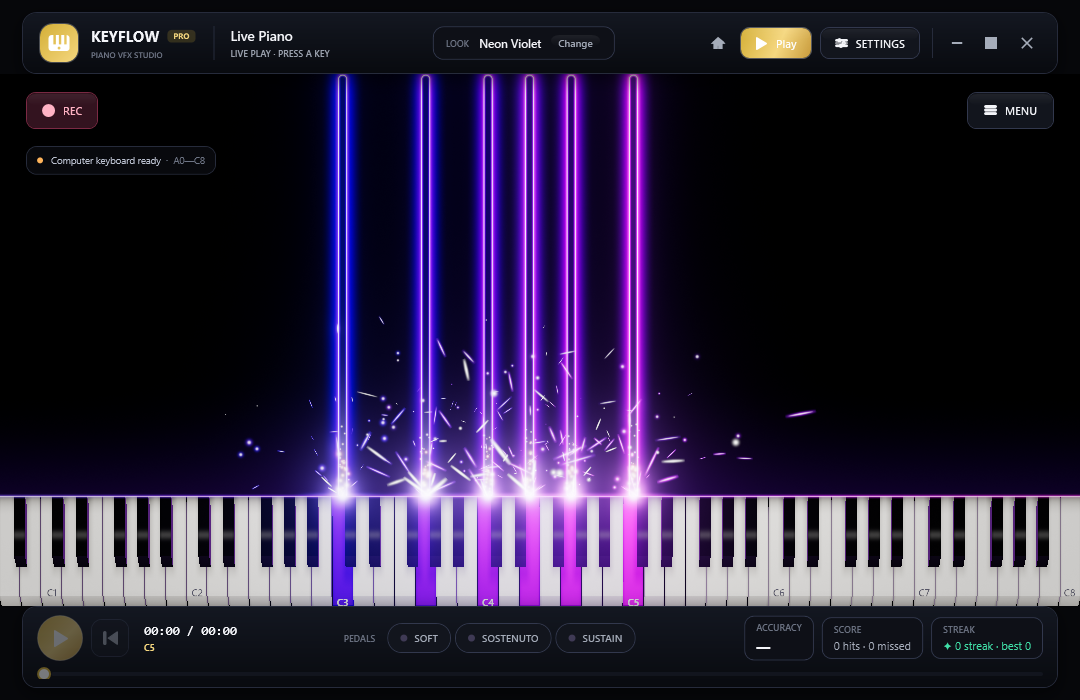Open the Settings panel
Screen dimensions: 1080x700
(870, 43)
